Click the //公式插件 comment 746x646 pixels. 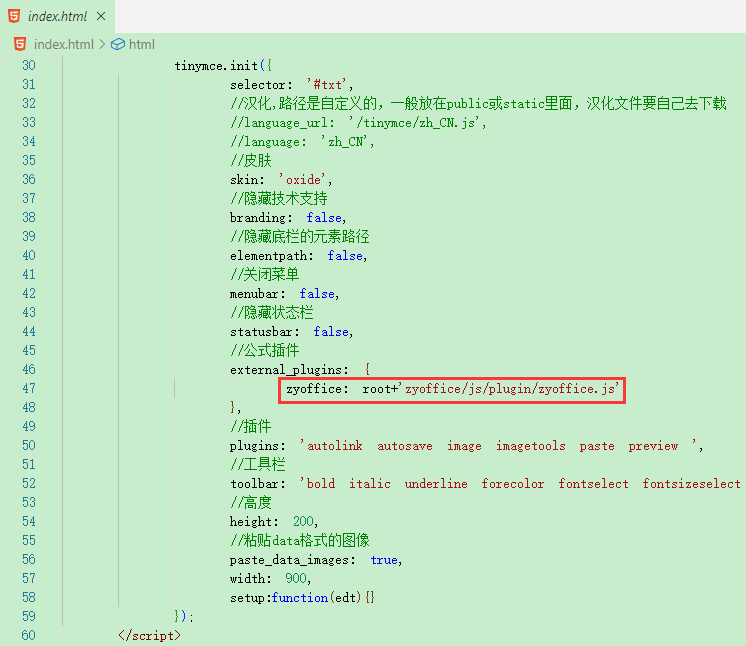(x=265, y=351)
